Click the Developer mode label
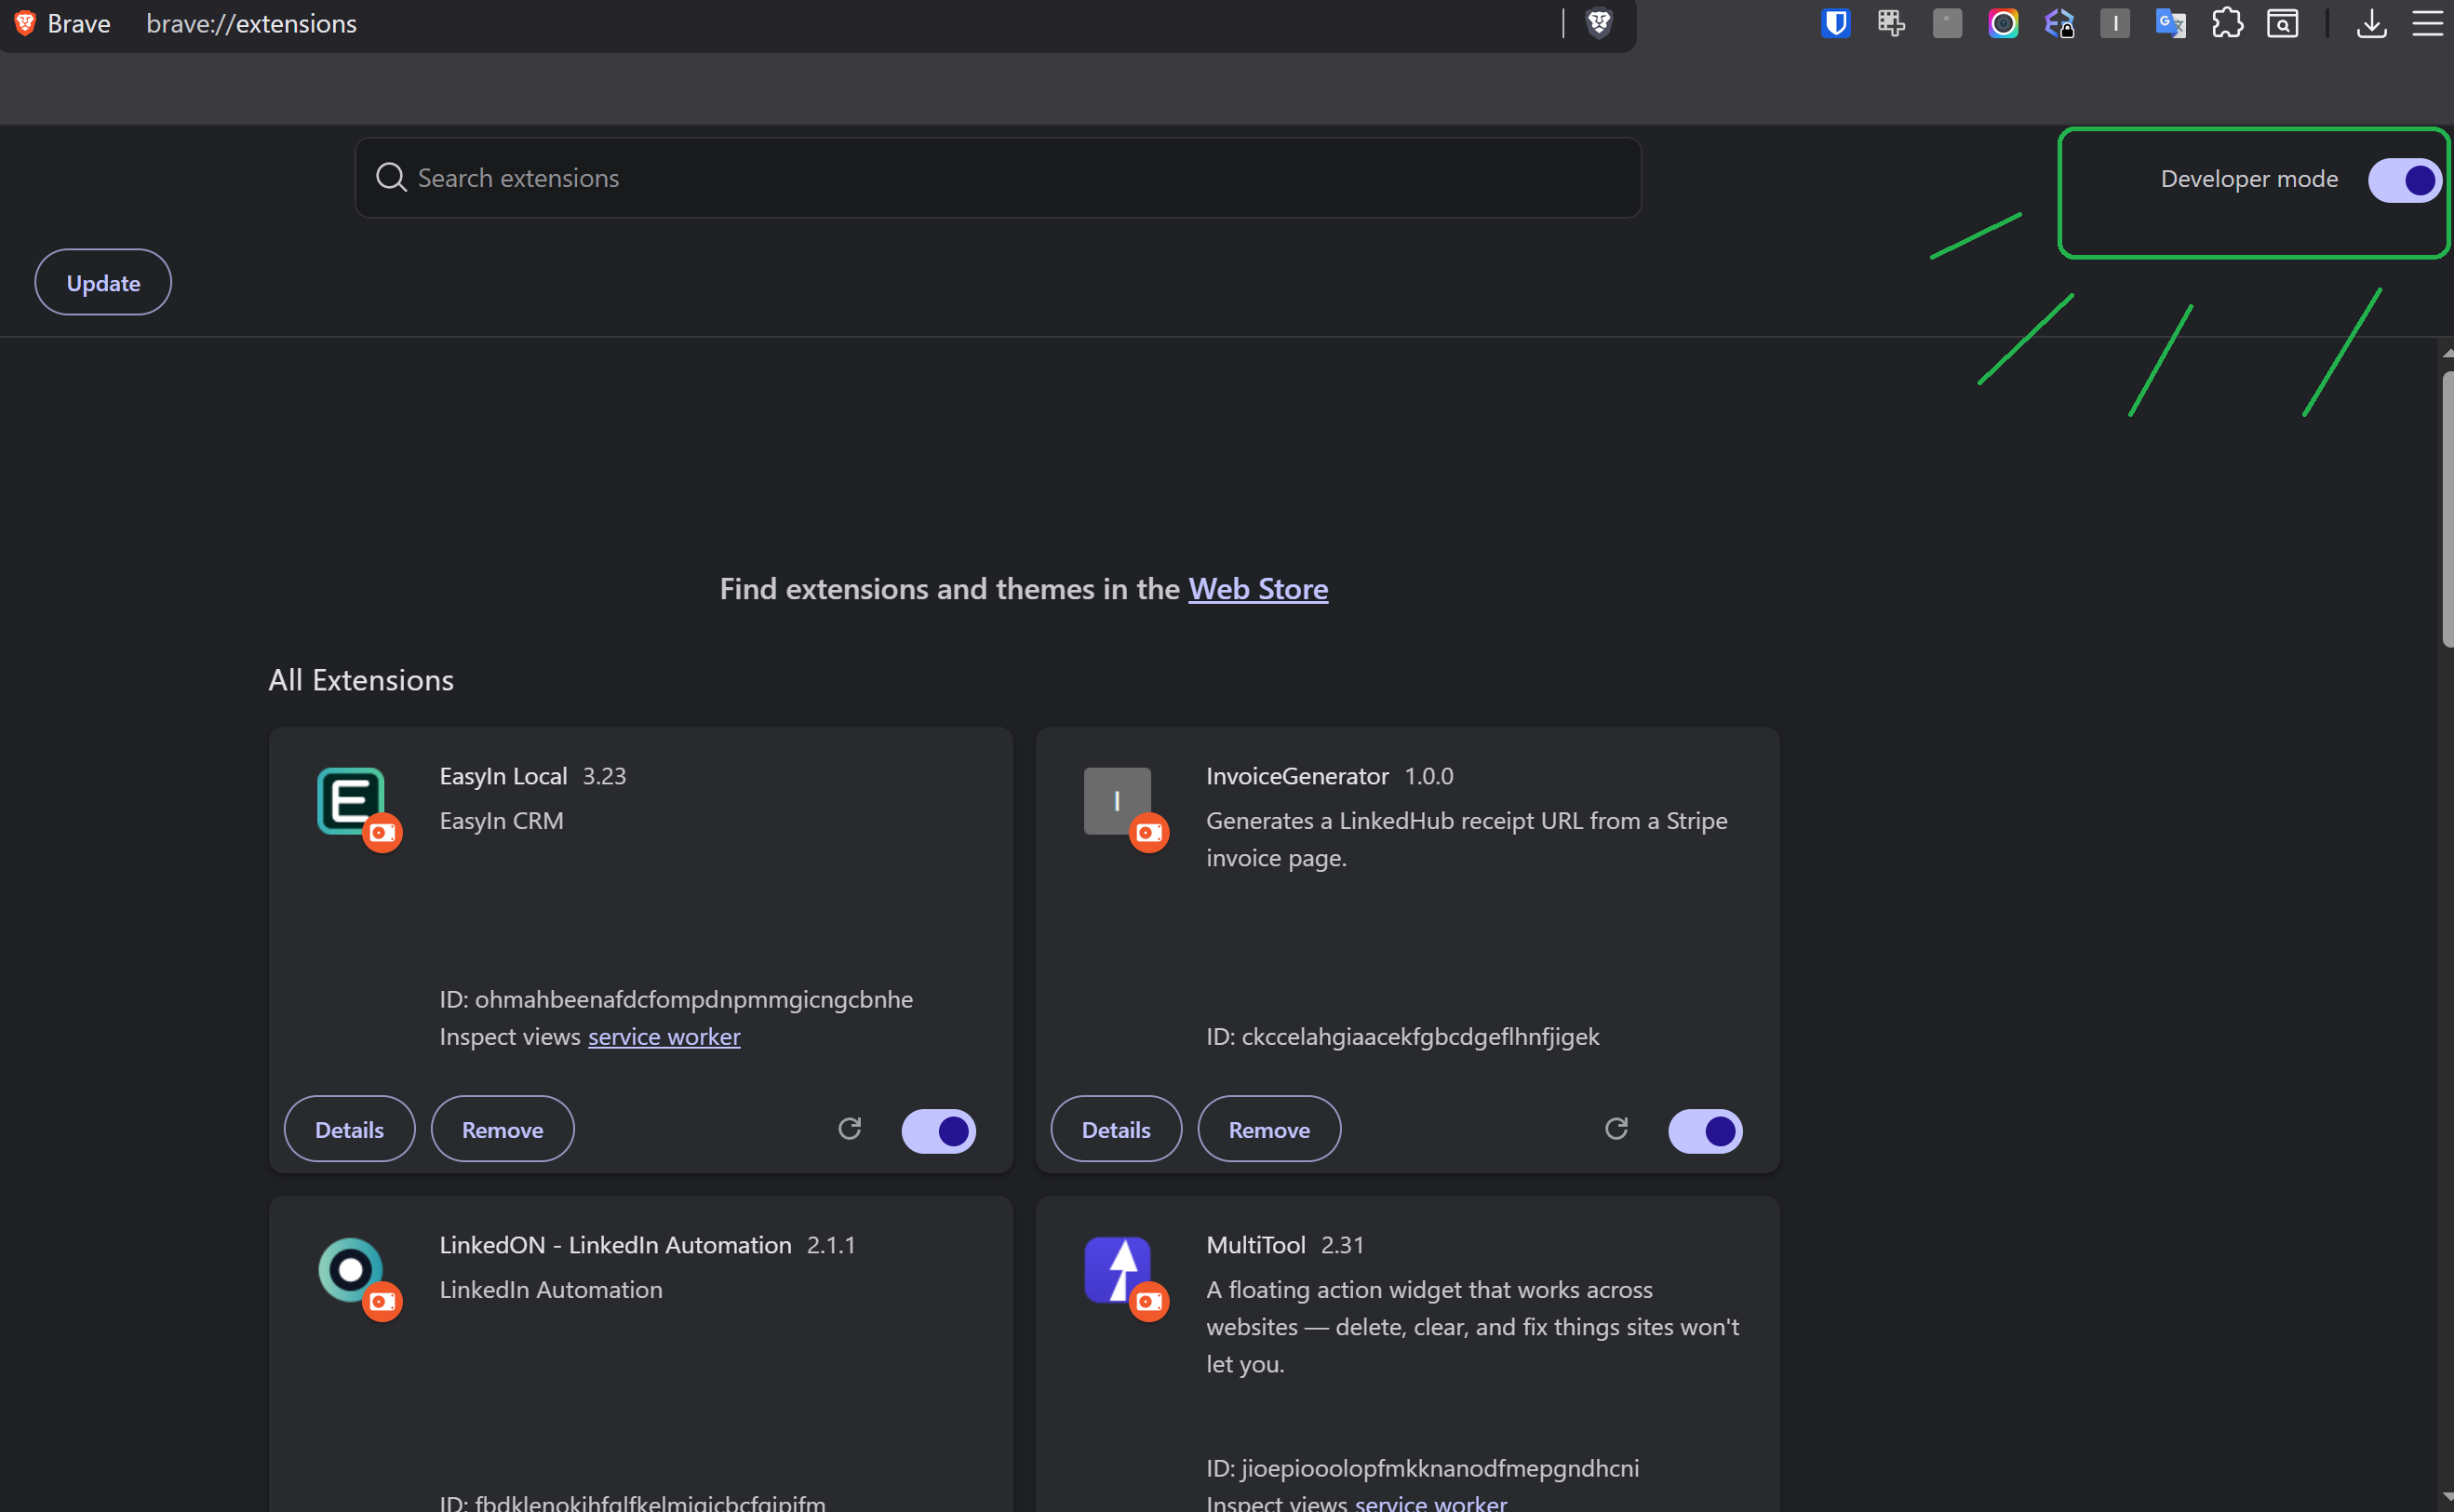Image resolution: width=2454 pixels, height=1512 pixels. (2249, 179)
